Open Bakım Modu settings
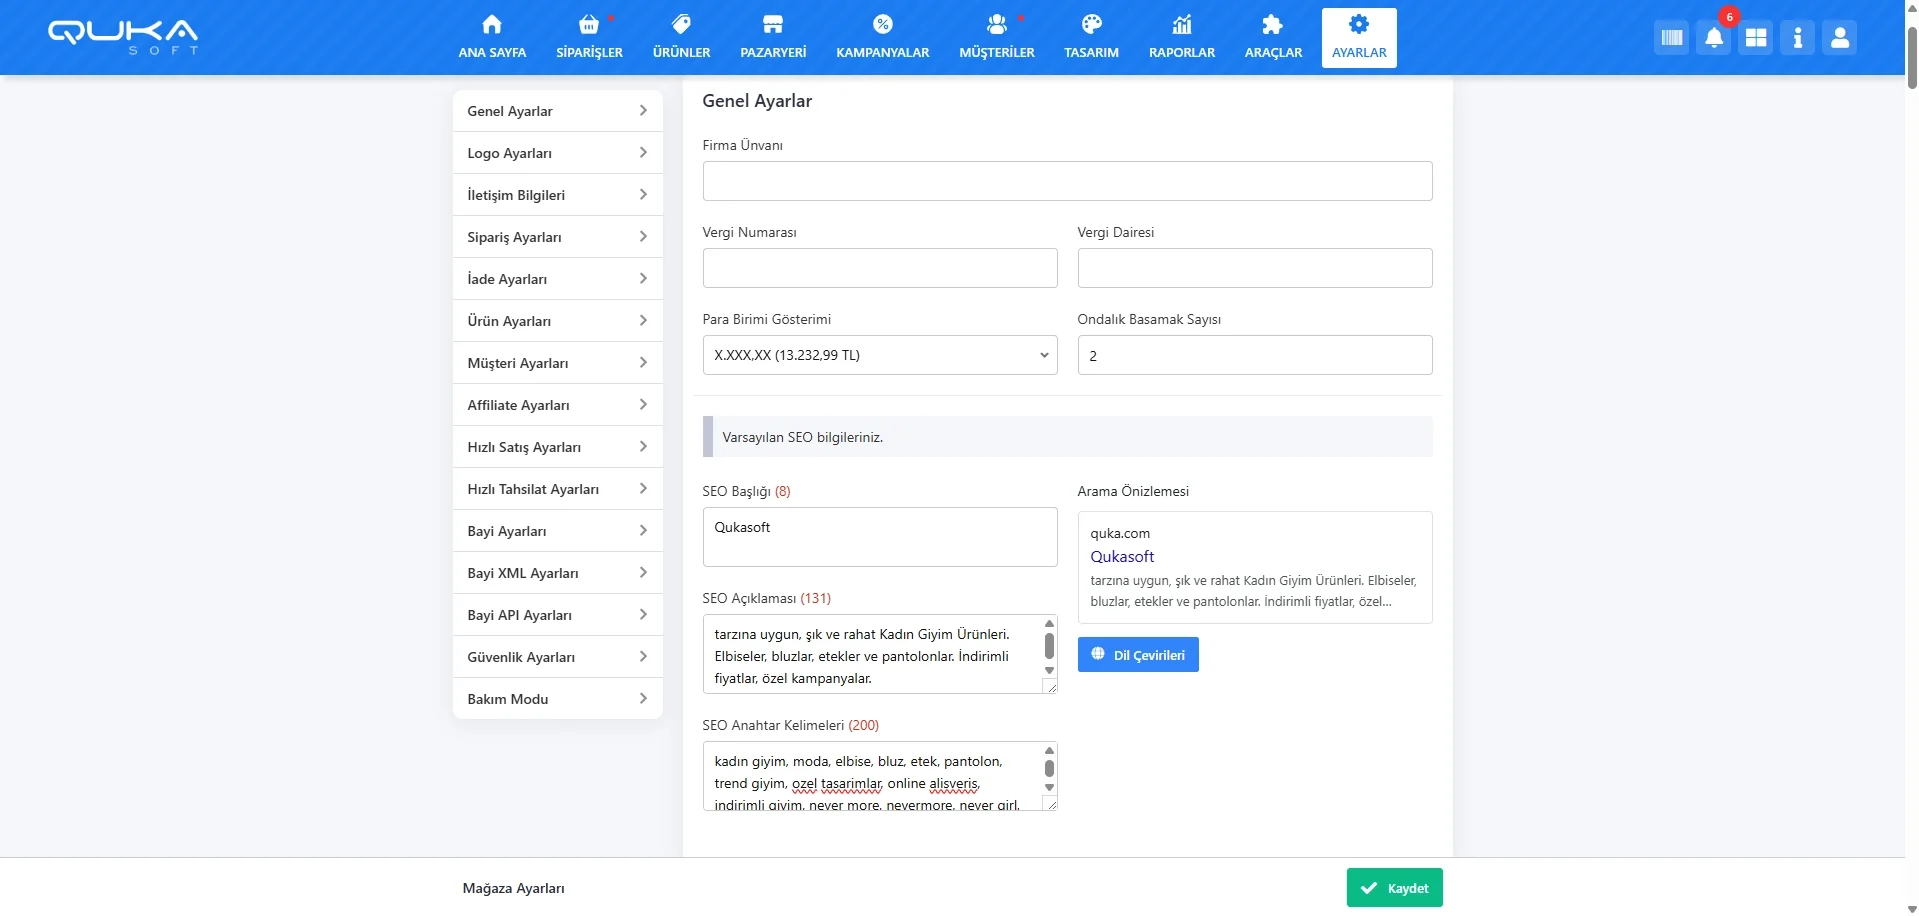Screen dimensions: 1919x916 click(557, 699)
